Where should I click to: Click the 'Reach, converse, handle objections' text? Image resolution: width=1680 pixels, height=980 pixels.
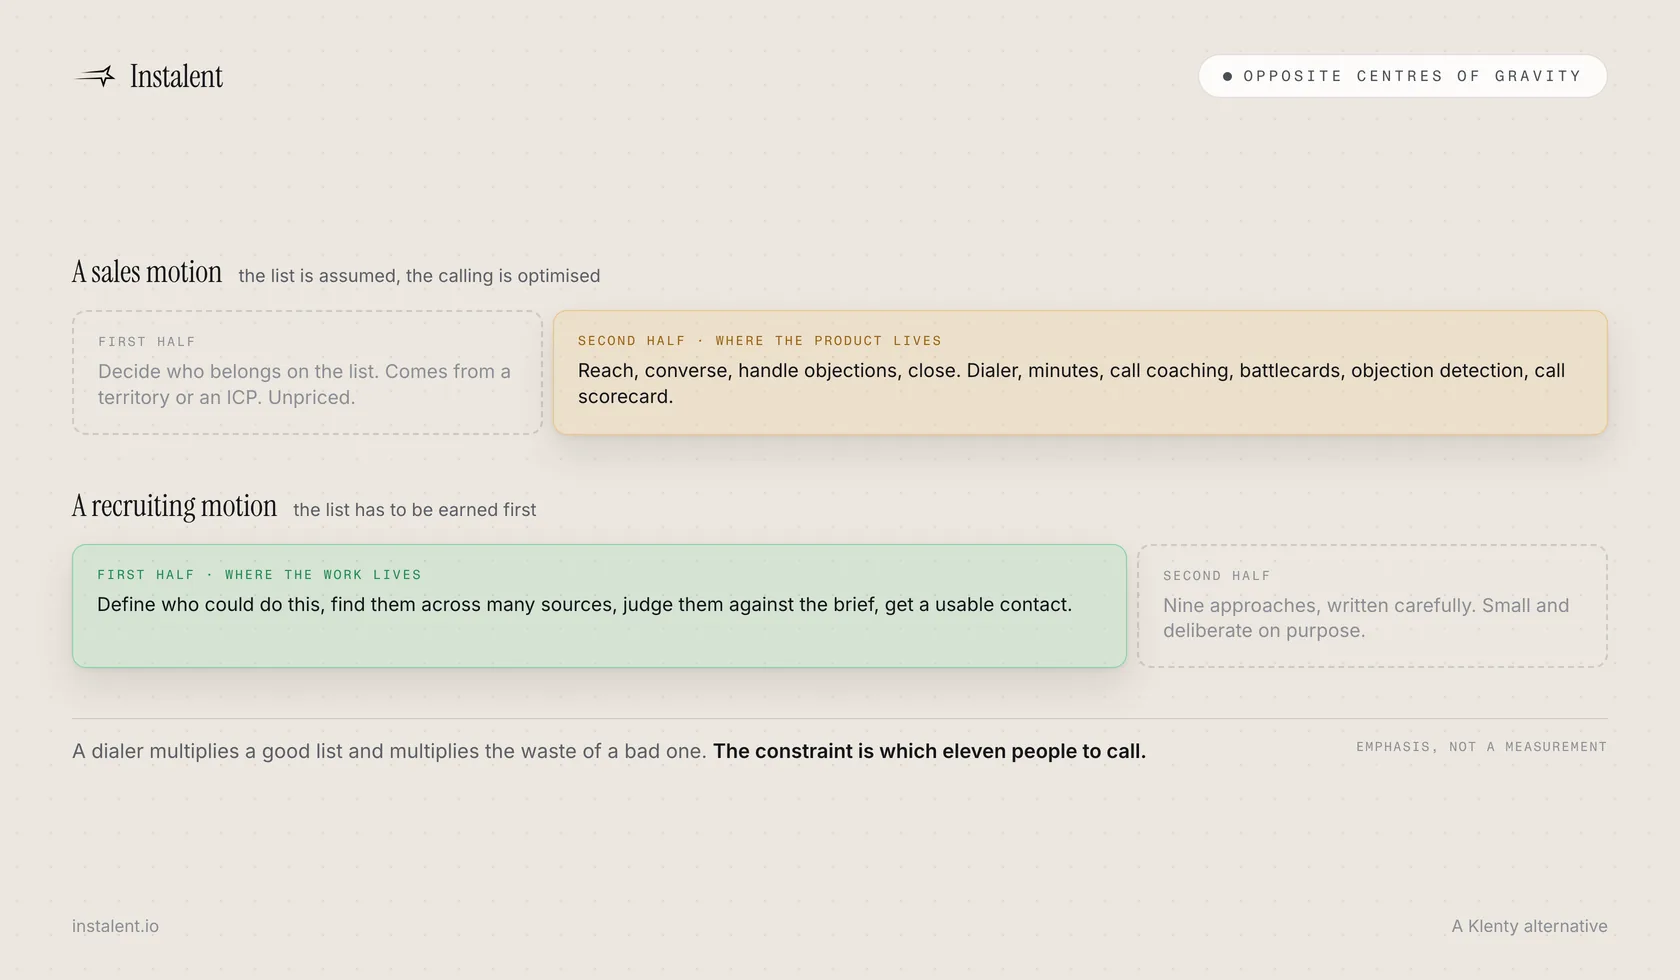tap(1071, 383)
